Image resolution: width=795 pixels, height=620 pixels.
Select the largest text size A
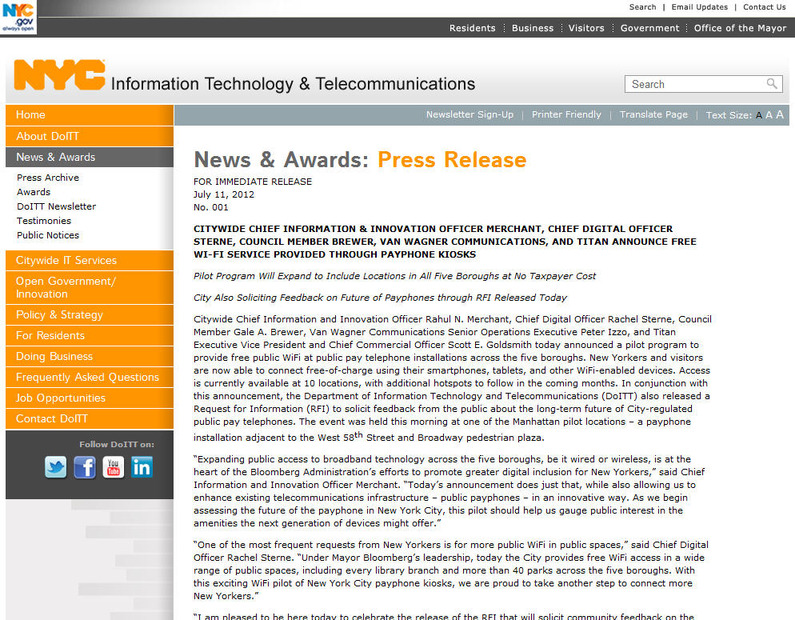tap(780, 115)
